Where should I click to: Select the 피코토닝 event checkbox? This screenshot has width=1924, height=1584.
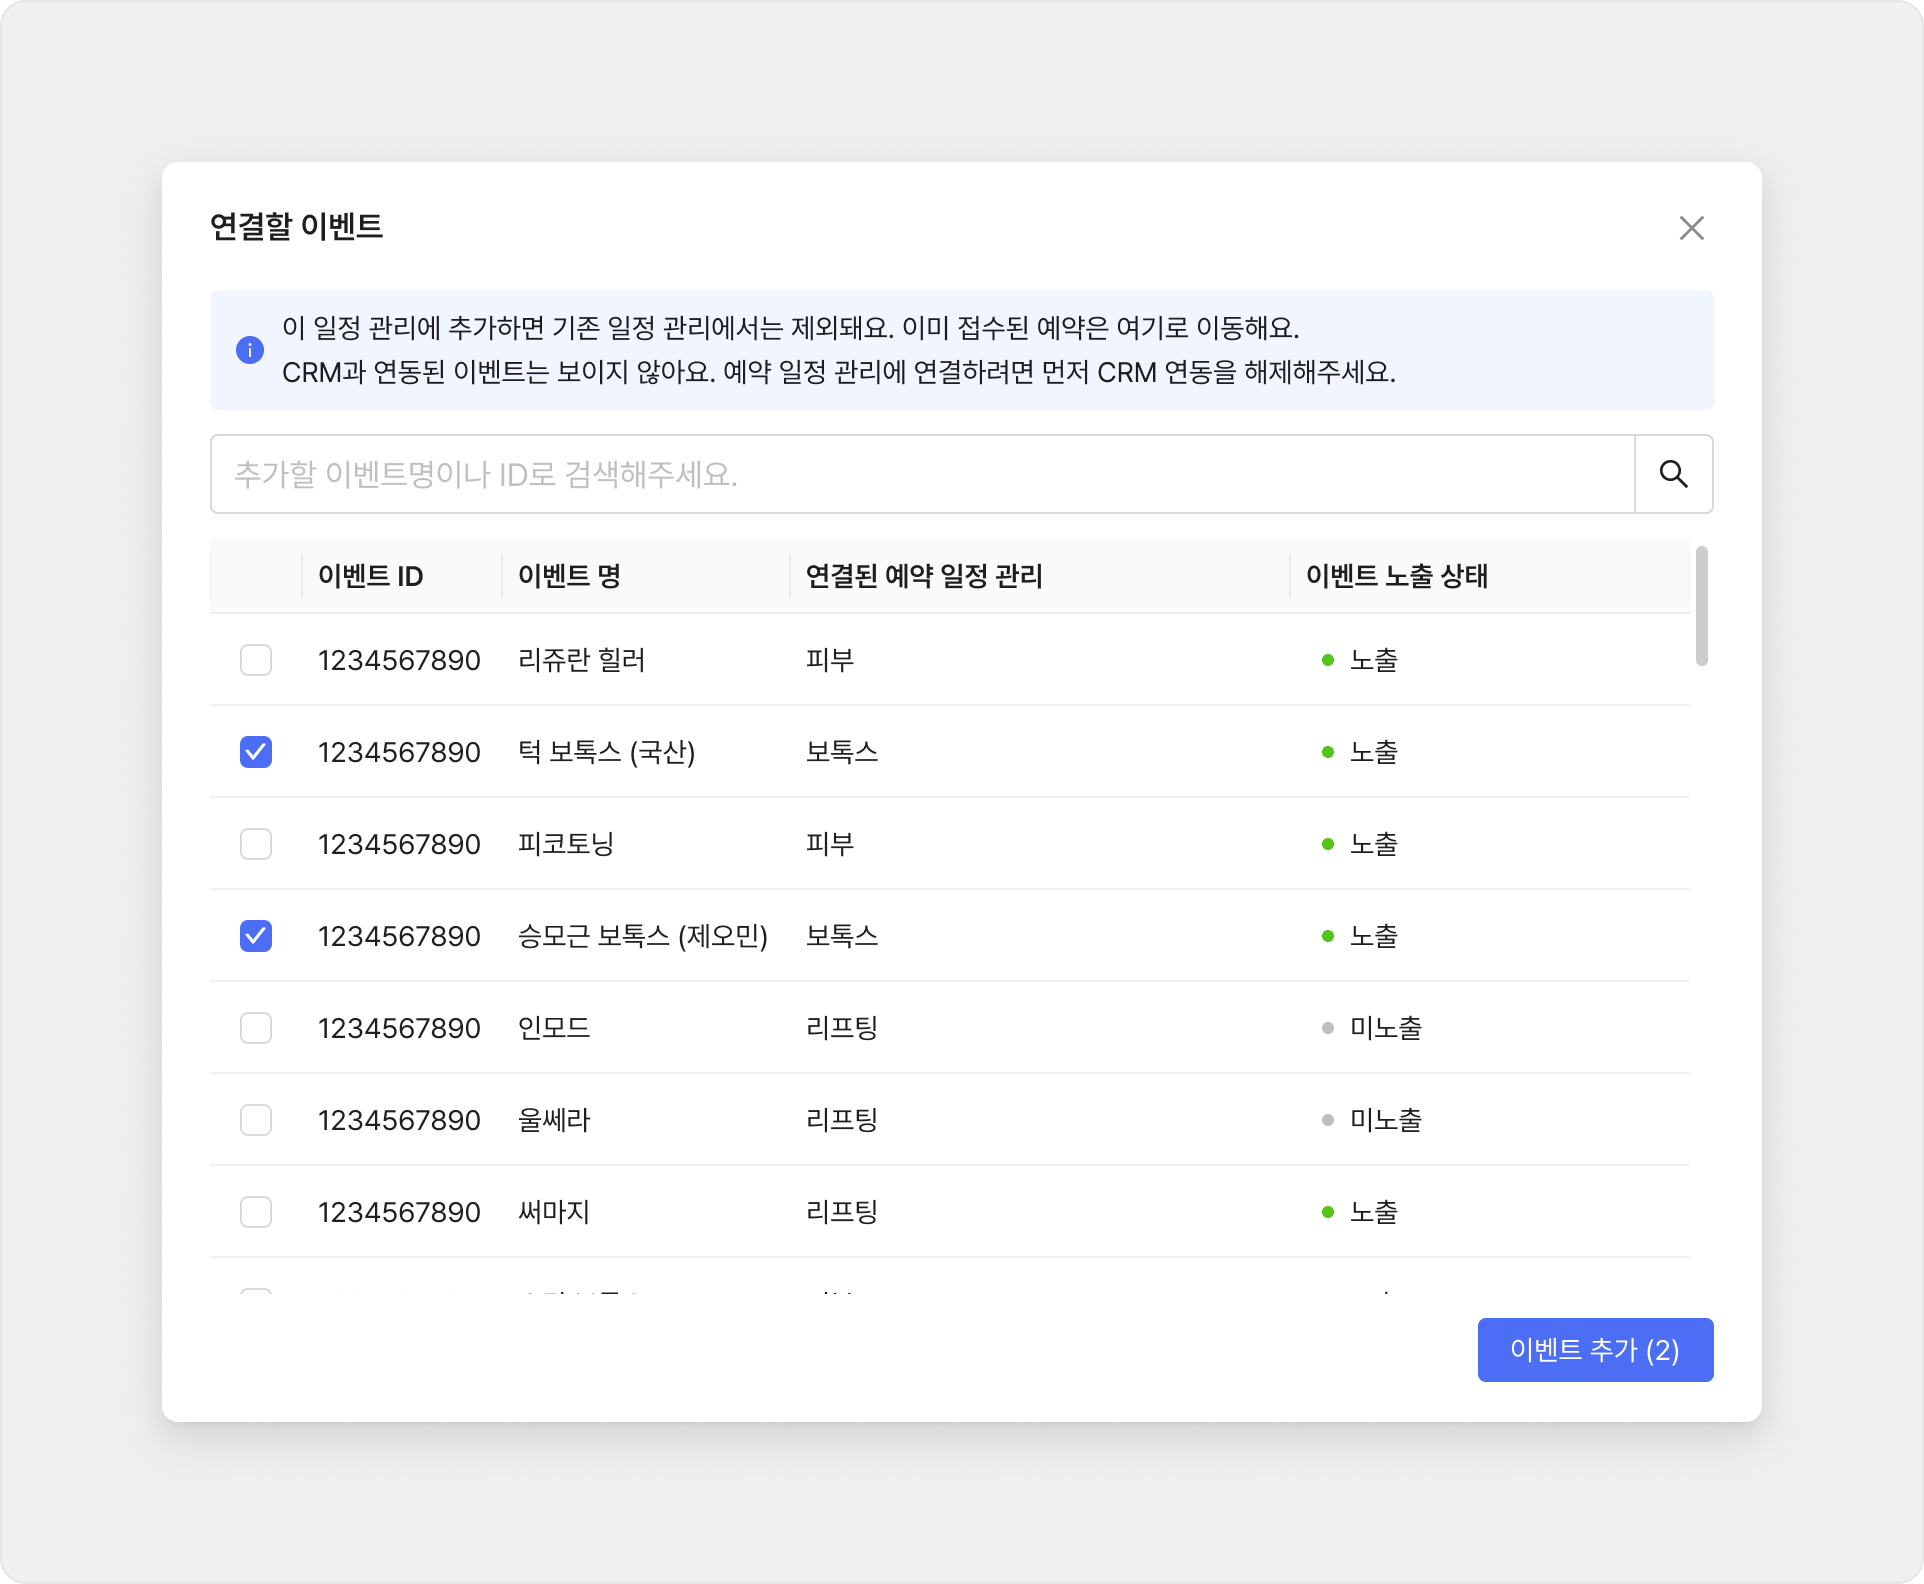(x=256, y=844)
